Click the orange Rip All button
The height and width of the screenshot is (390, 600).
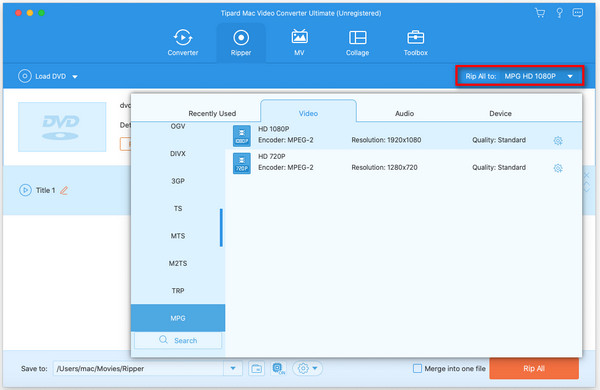tap(534, 369)
